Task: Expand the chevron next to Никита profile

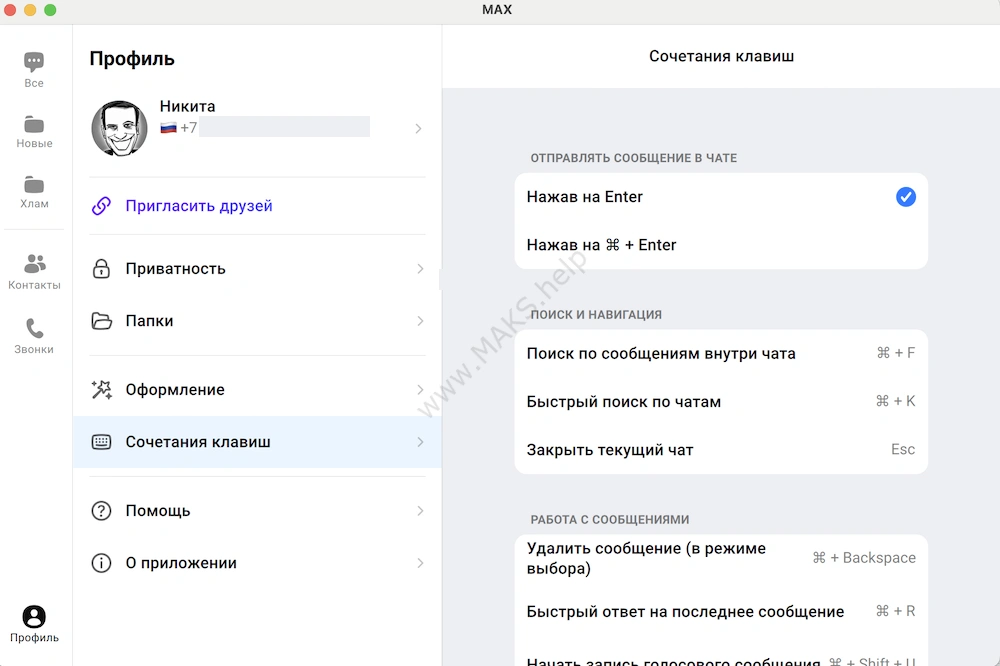Action: click(419, 128)
